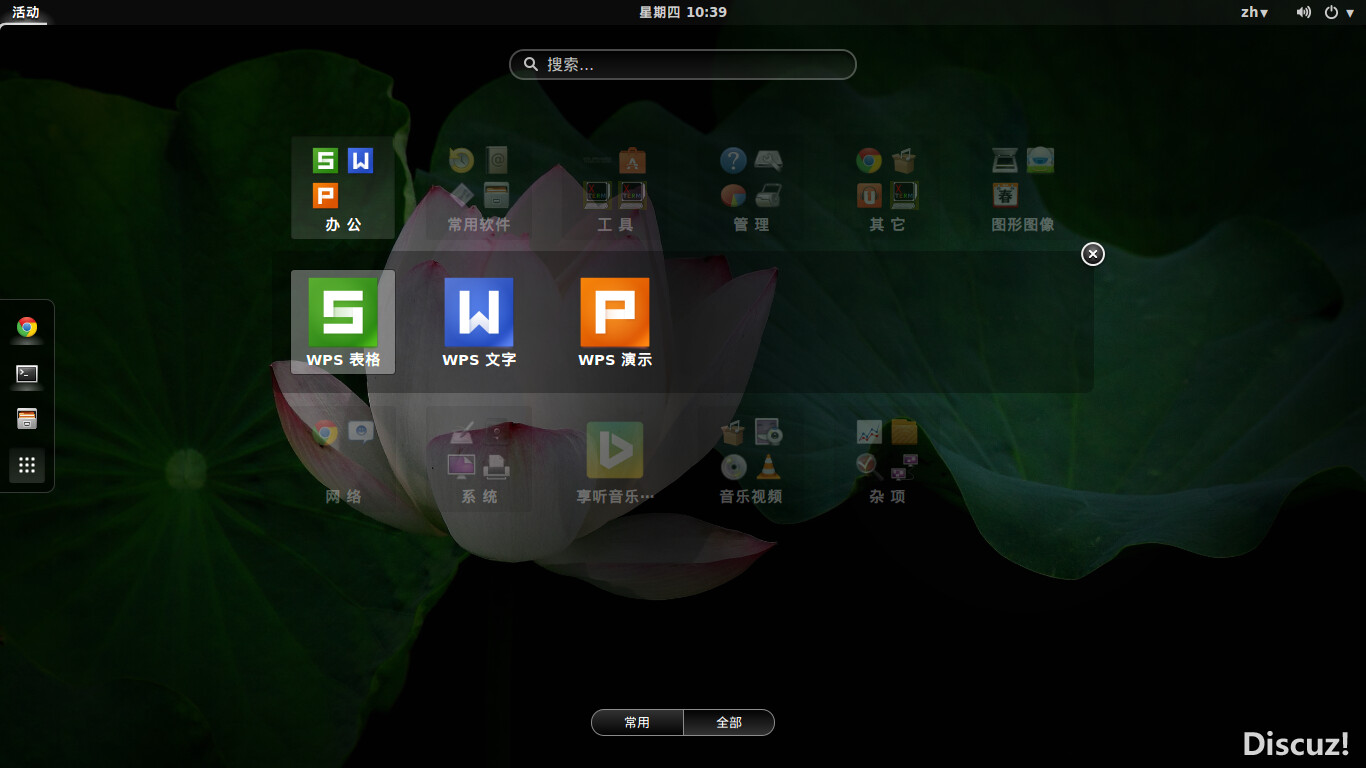Open file manager icon in dash
This screenshot has width=1366, height=768.
coord(27,419)
